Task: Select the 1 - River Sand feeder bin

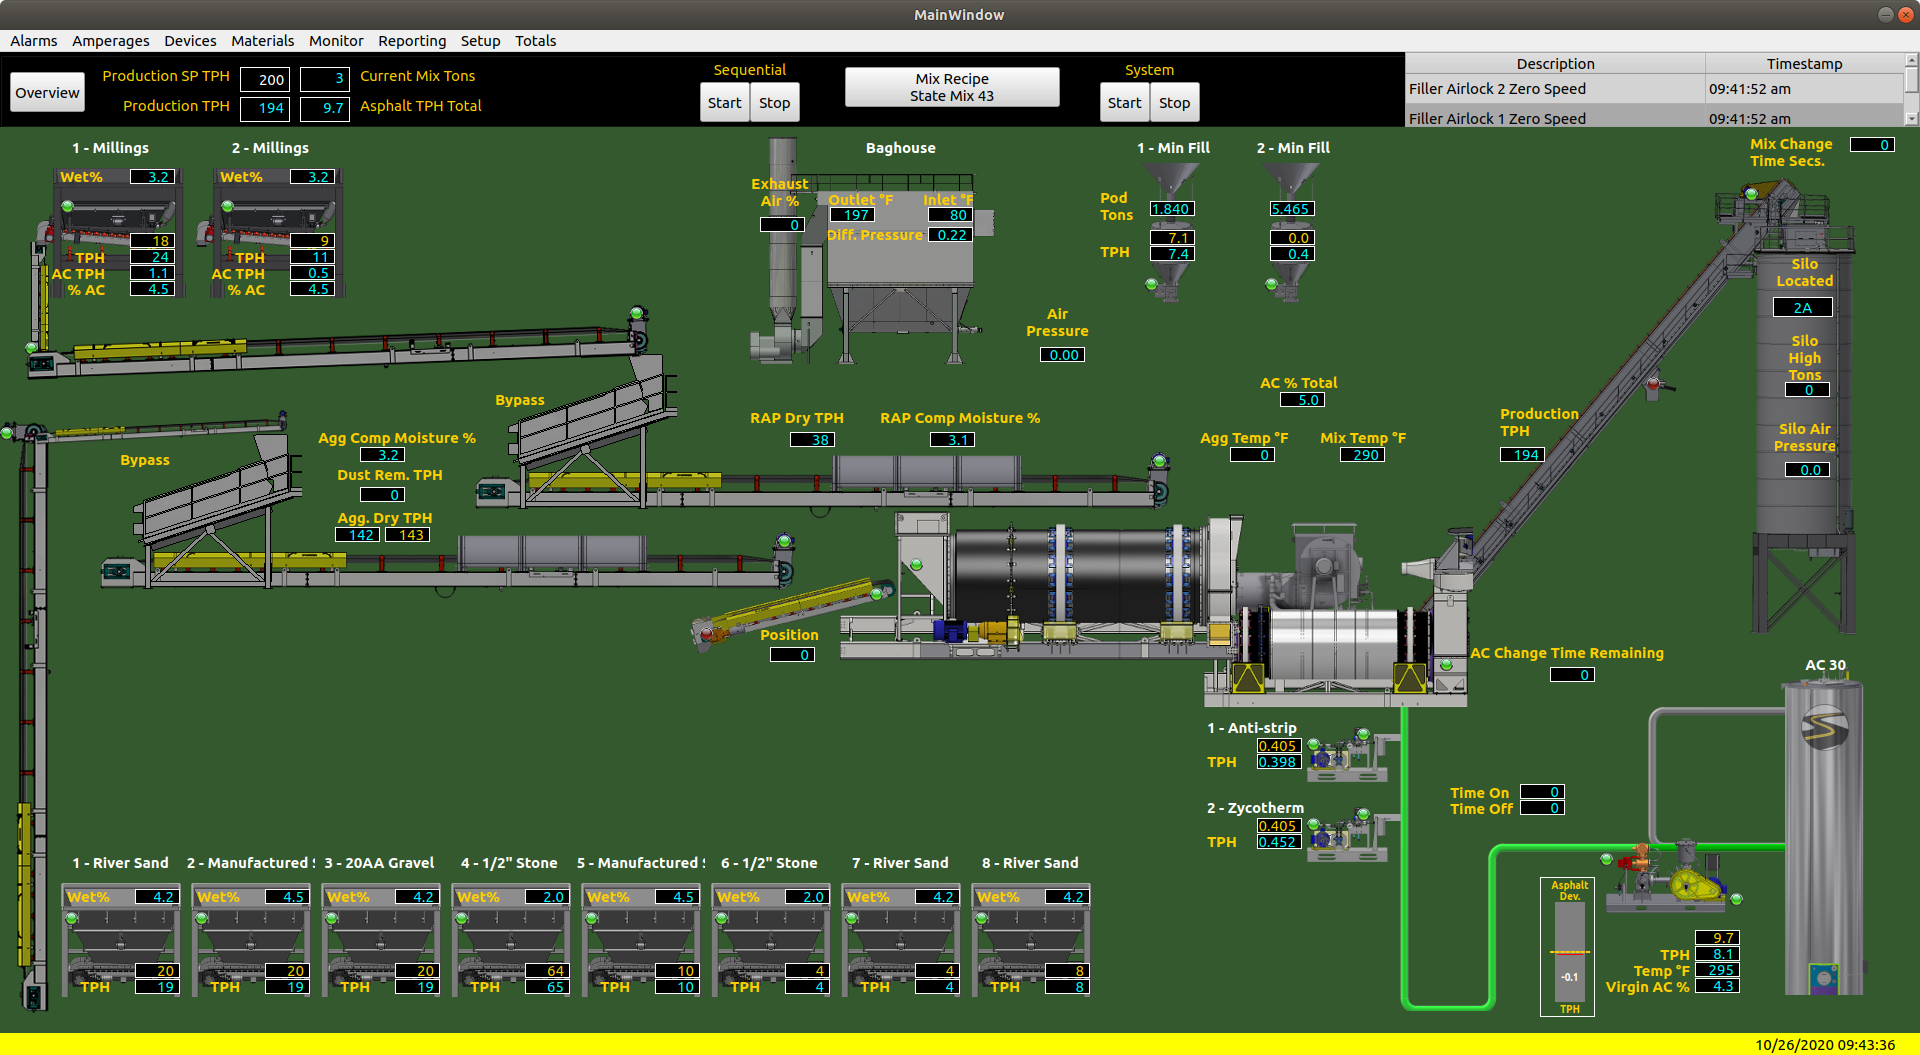Action: click(121, 940)
